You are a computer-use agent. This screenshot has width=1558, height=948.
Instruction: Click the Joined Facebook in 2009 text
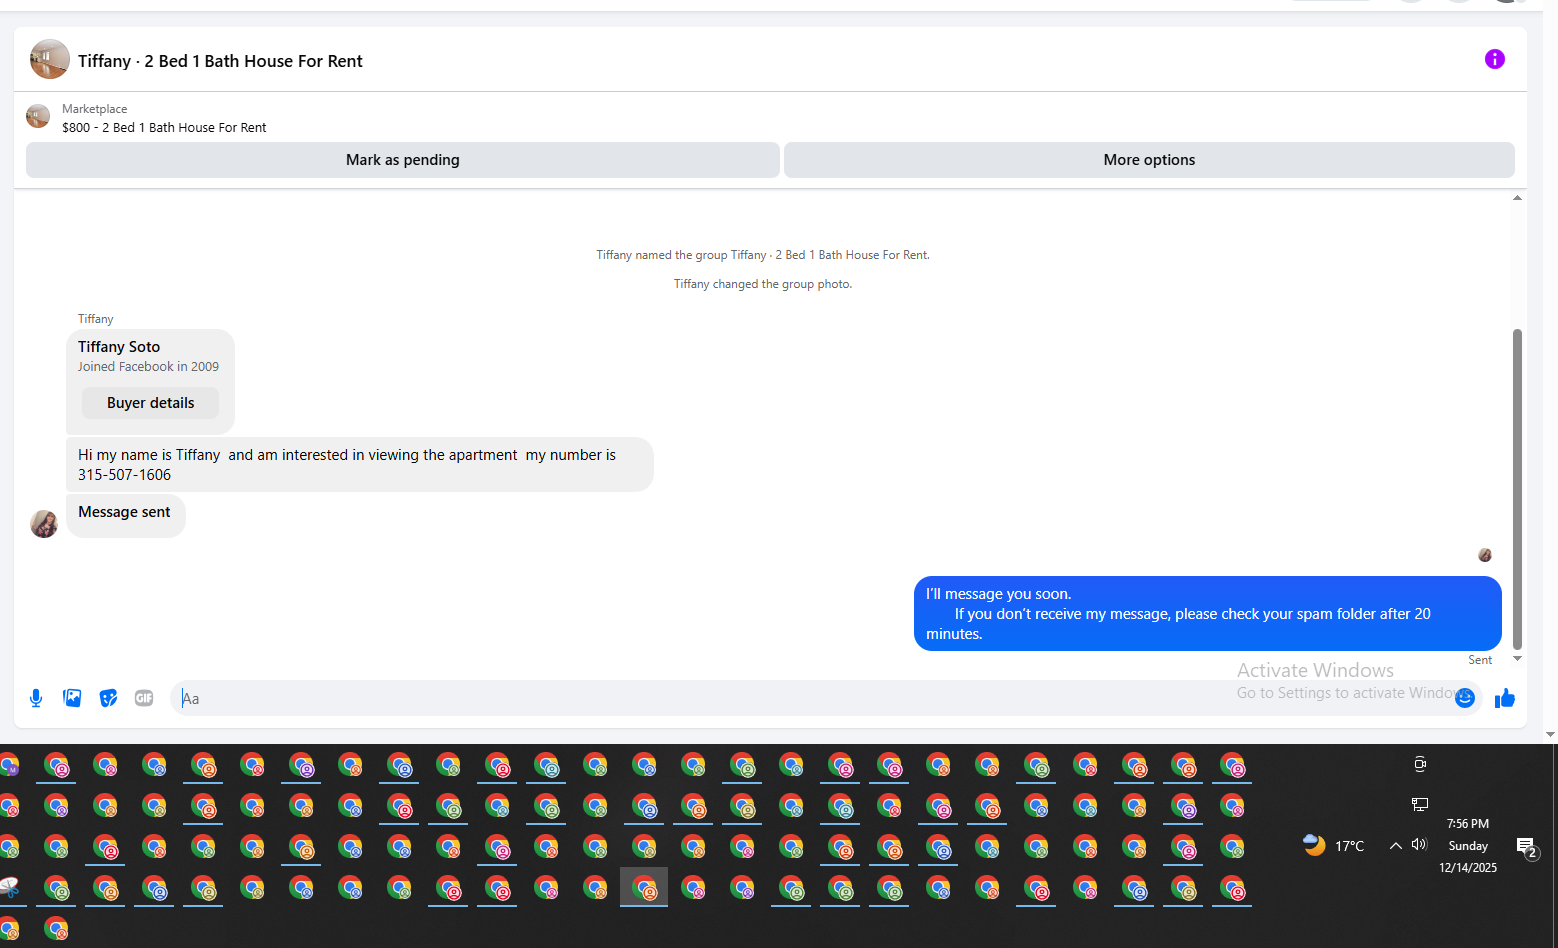coord(148,367)
